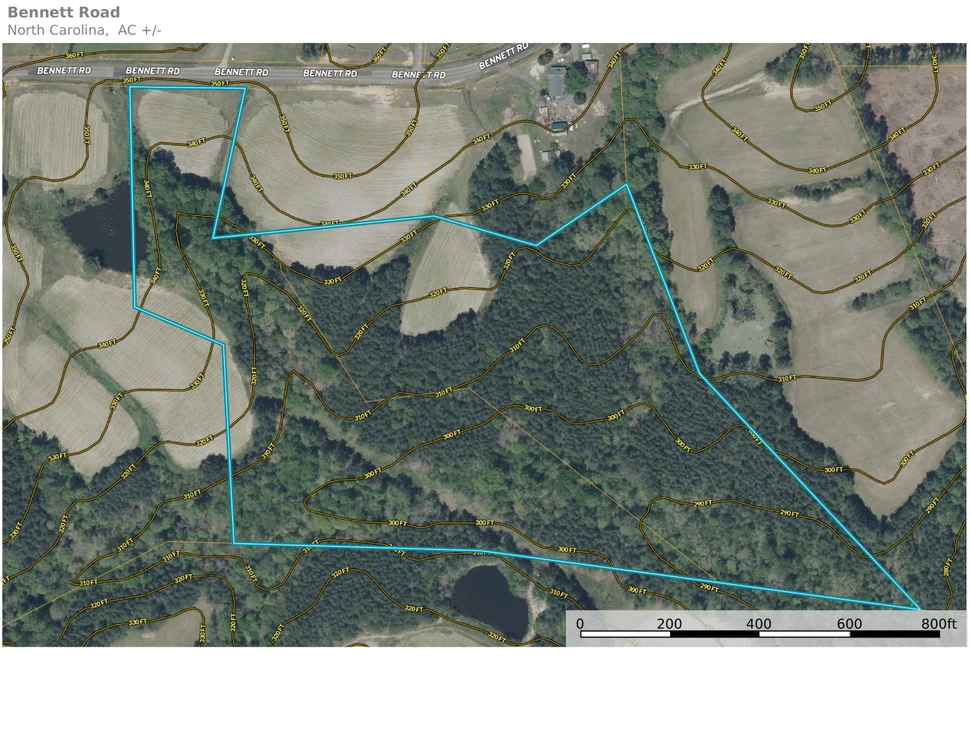Viewport: 970px width, 750px height.
Task: Select the southeastern tip of cyan parcel boundary
Action: tap(919, 608)
